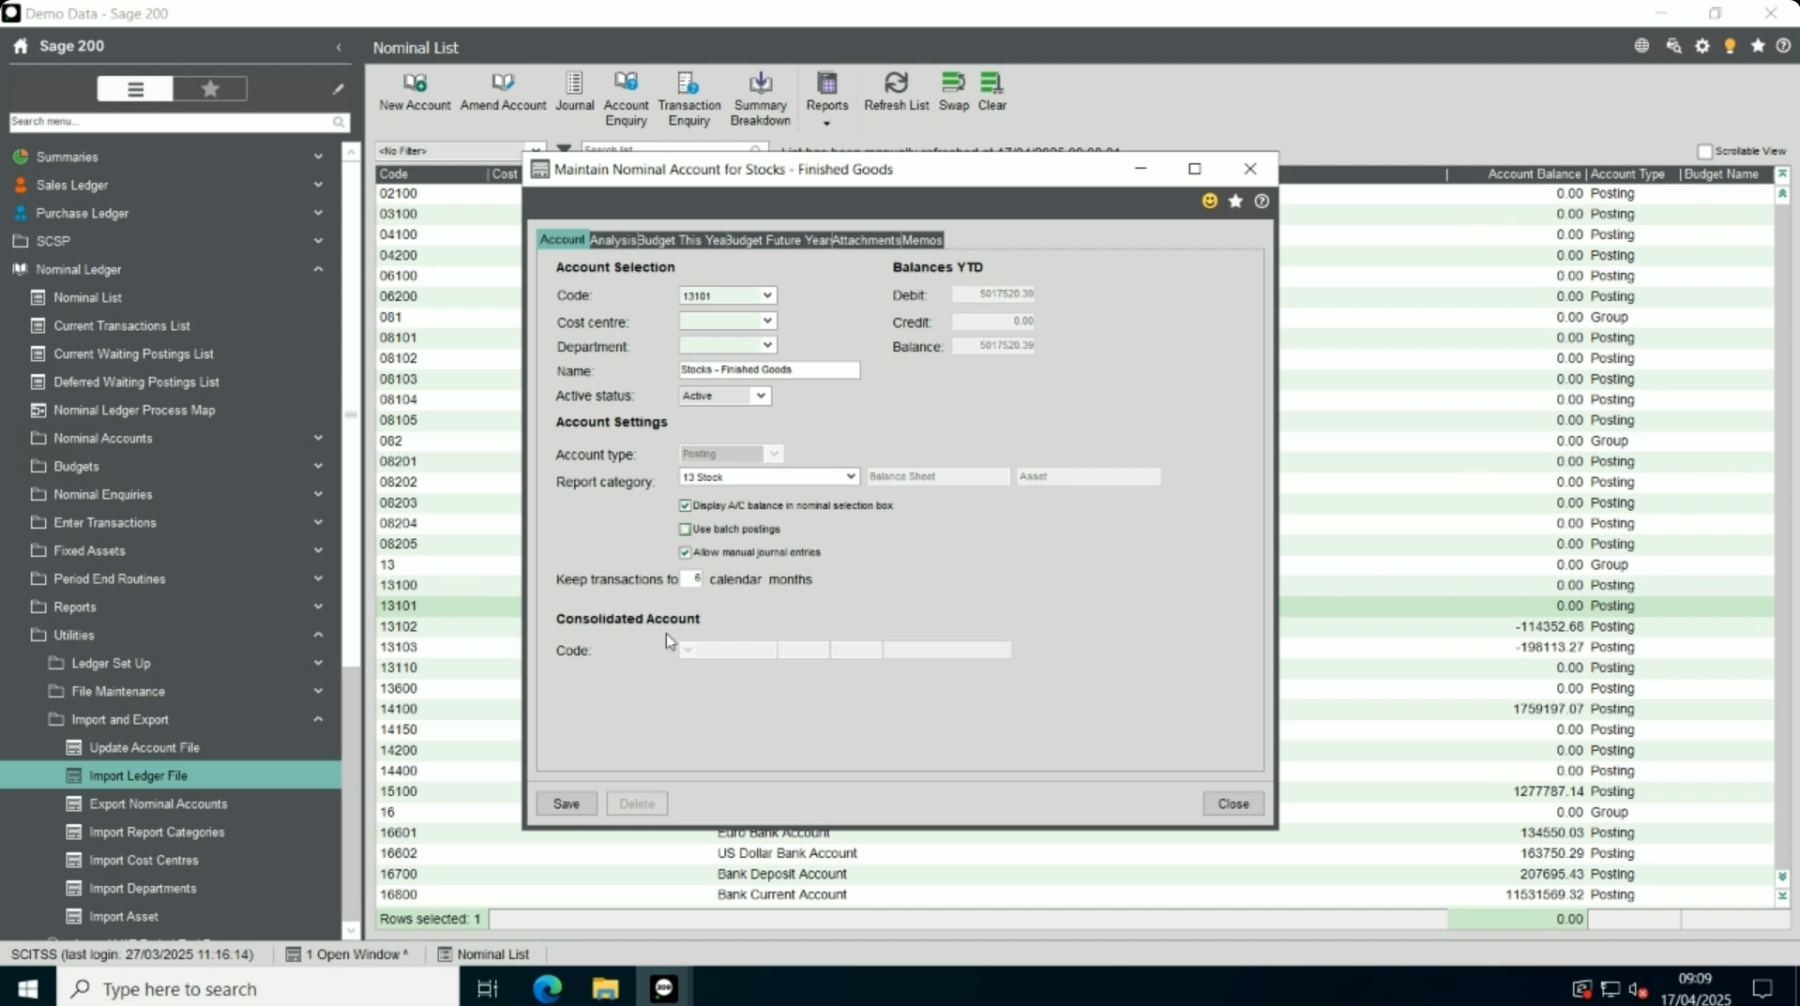The image size is (1800, 1006).
Task: Click the Swap toolbar icon
Action: [953, 92]
